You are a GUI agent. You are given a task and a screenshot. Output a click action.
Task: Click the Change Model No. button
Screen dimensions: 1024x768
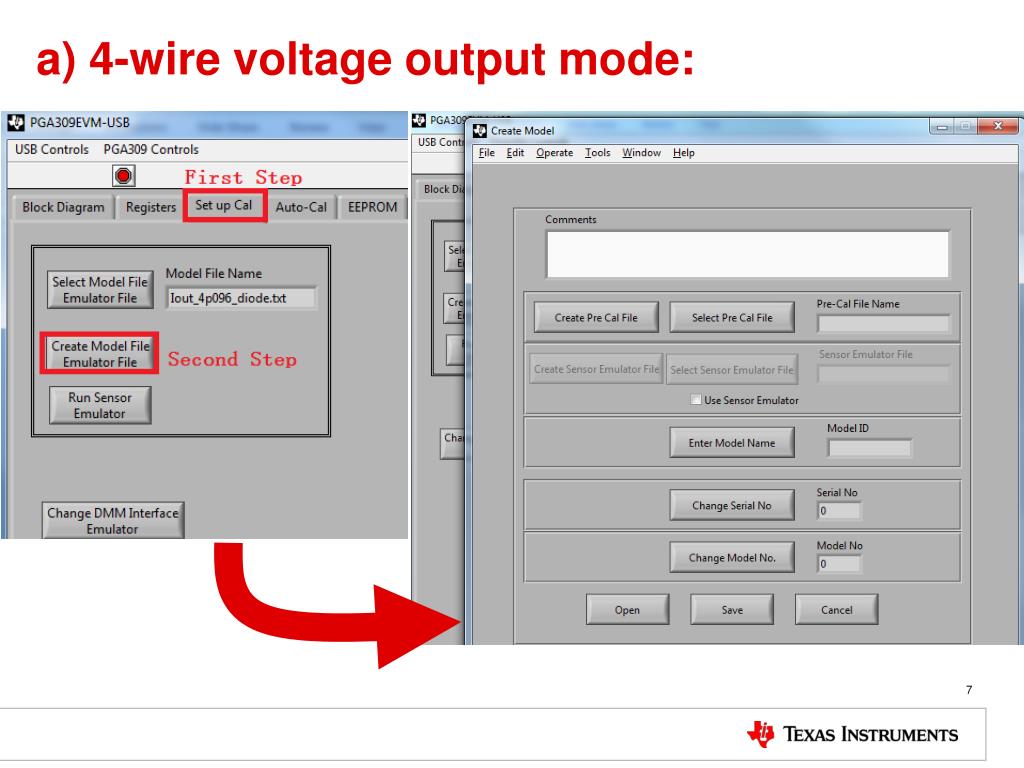pos(732,558)
